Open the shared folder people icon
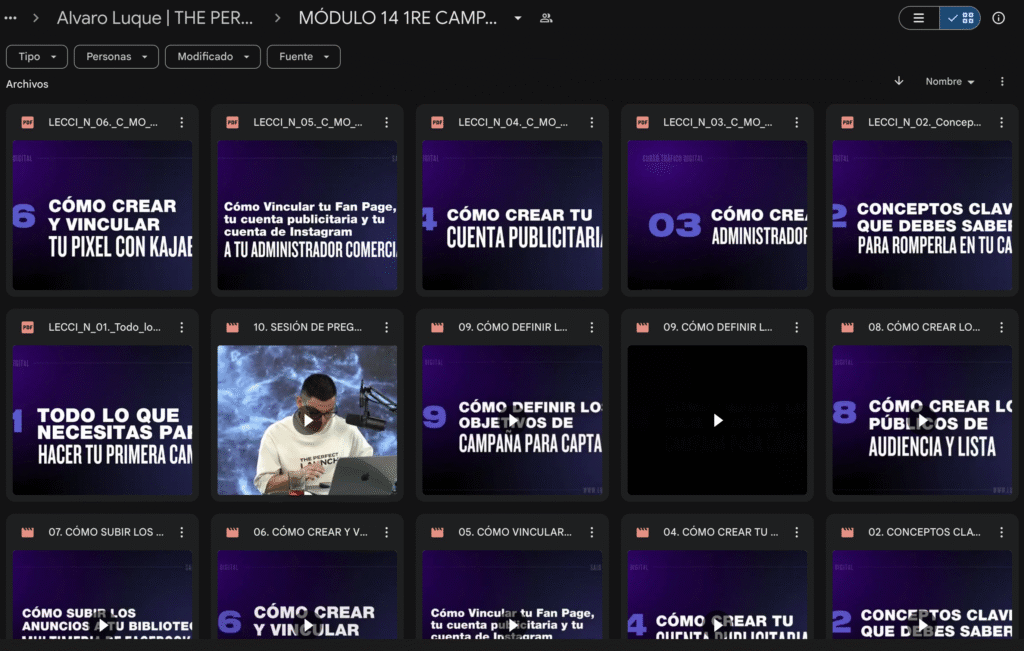The image size is (1024, 651). (546, 18)
